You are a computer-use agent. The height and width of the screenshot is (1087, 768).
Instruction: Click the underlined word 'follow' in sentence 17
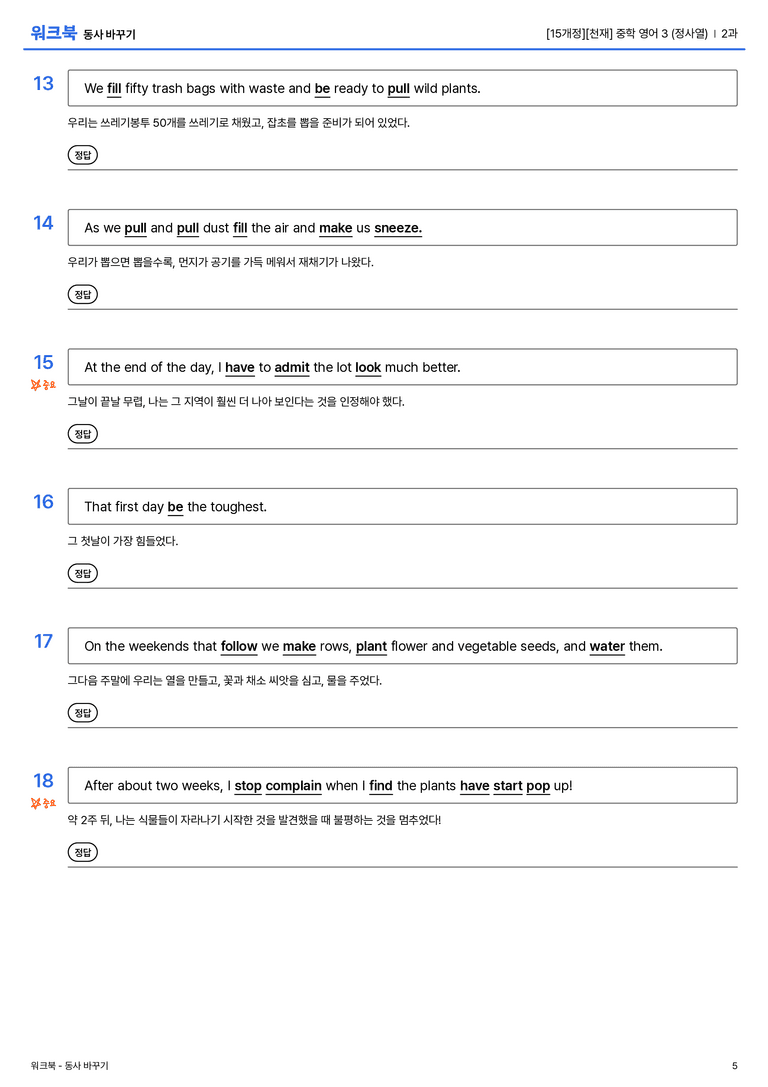[x=239, y=647]
